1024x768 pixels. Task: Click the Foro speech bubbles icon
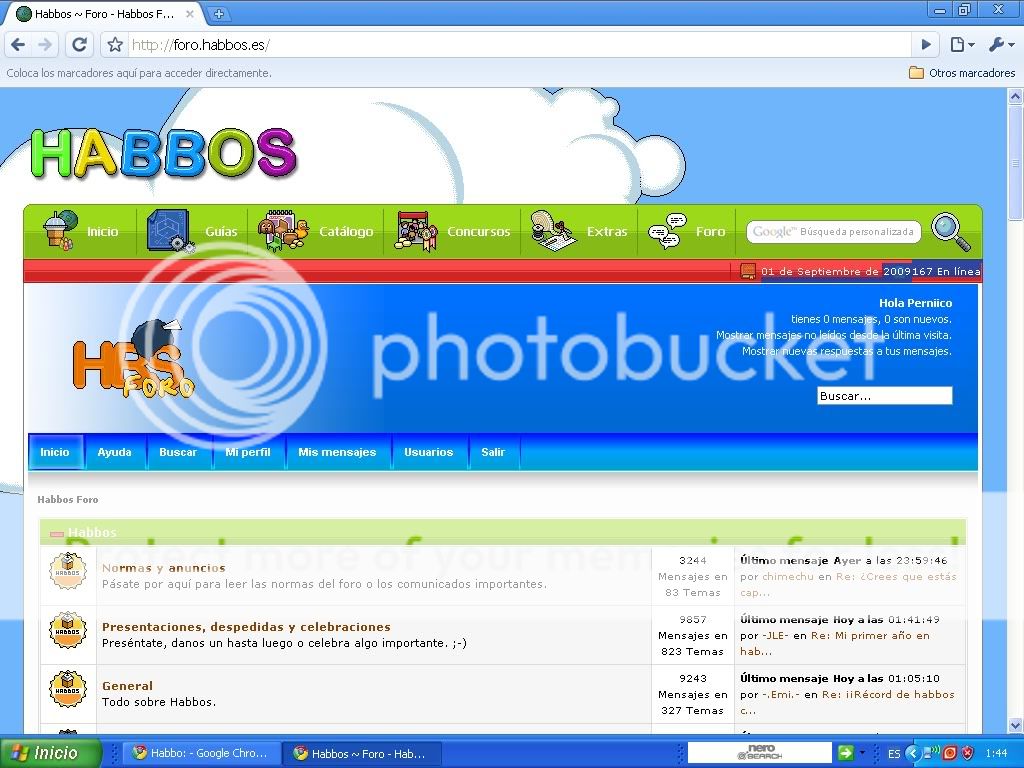(x=667, y=232)
